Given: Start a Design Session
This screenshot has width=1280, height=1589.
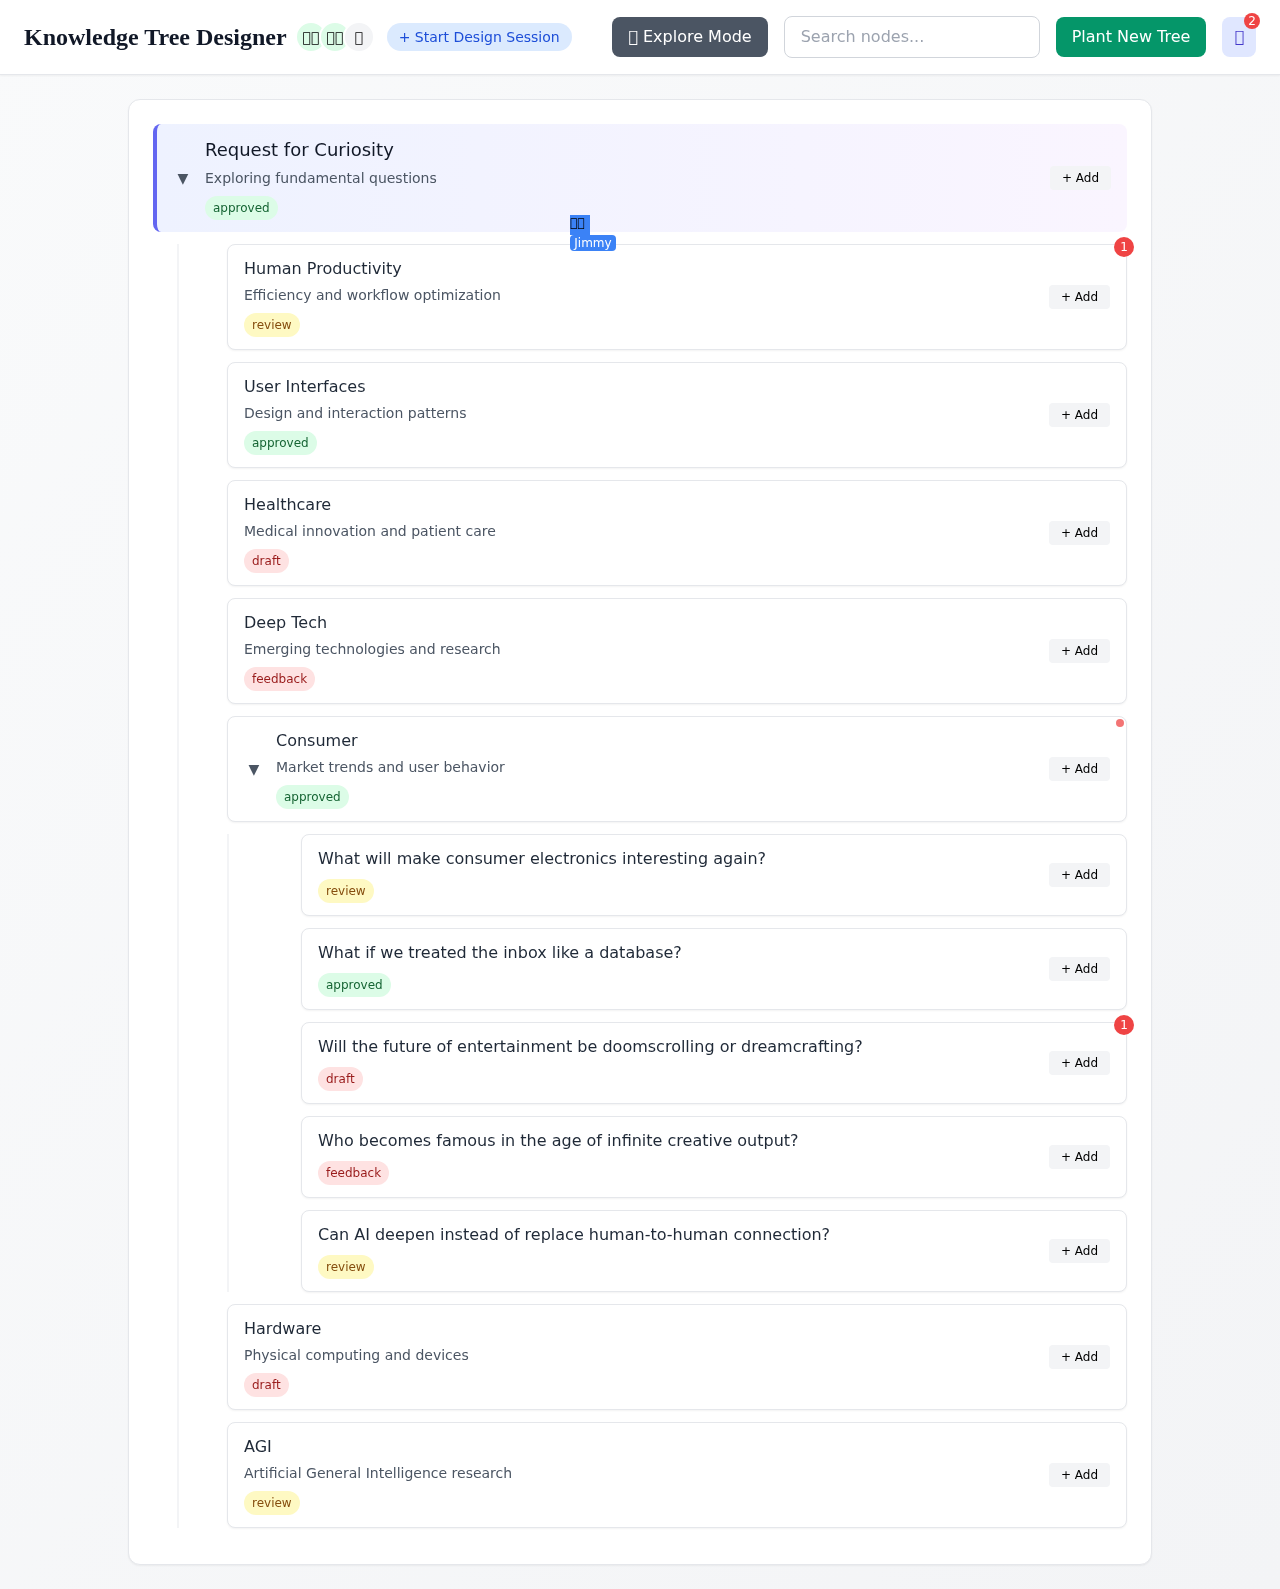Looking at the screenshot, I should click(479, 36).
